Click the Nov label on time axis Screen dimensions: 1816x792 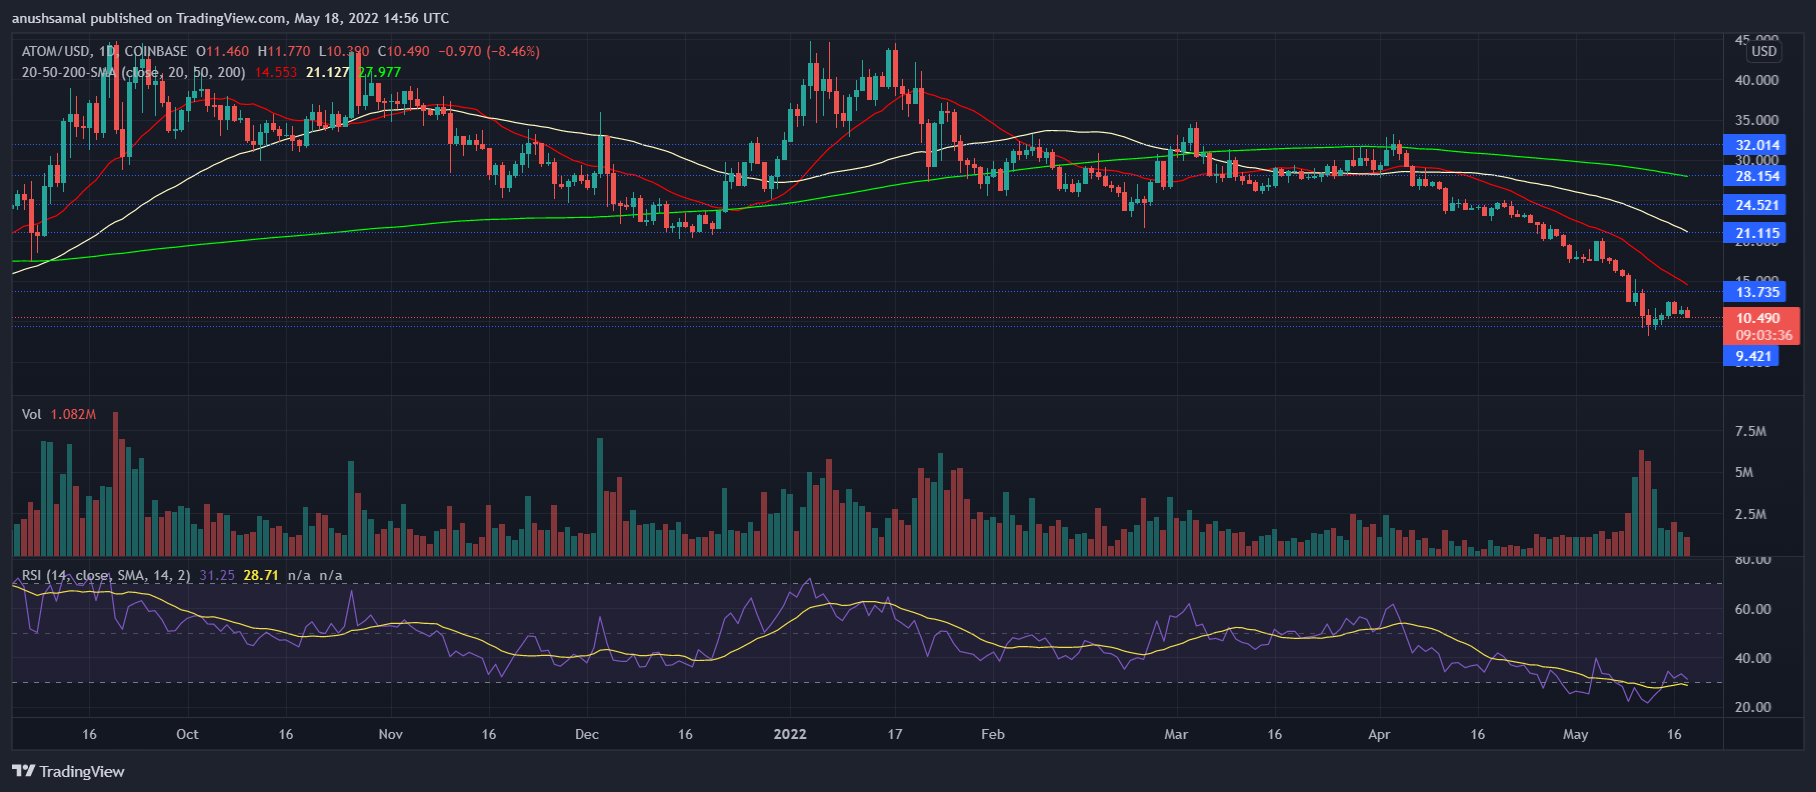tap(391, 734)
